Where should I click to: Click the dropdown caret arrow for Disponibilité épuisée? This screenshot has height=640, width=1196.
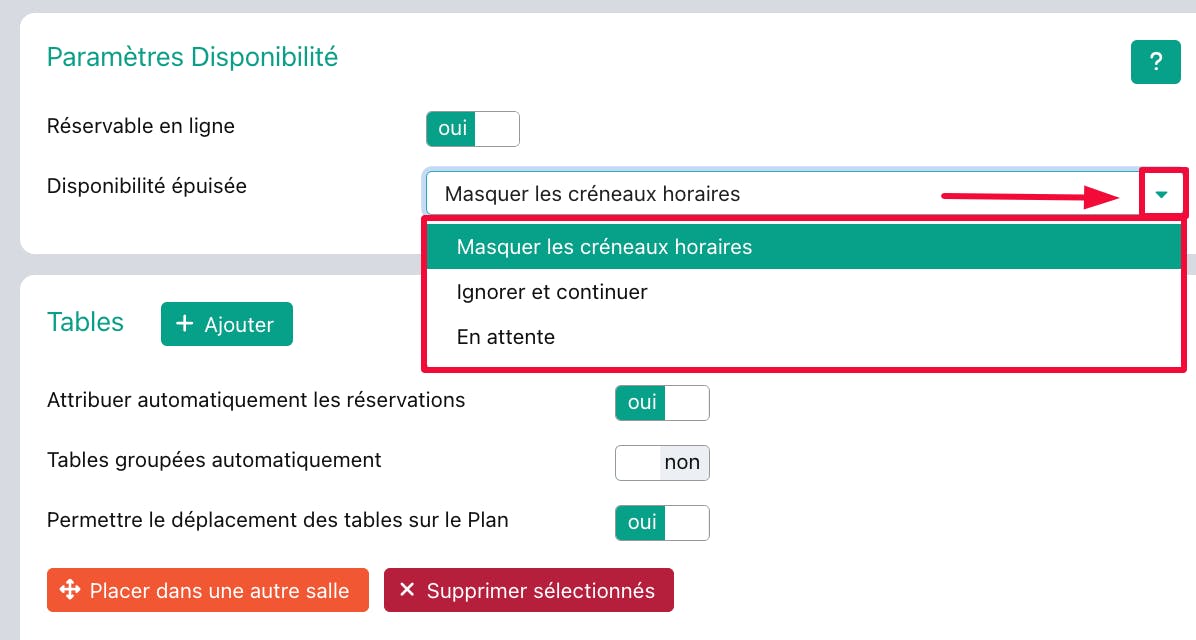click(x=1162, y=194)
